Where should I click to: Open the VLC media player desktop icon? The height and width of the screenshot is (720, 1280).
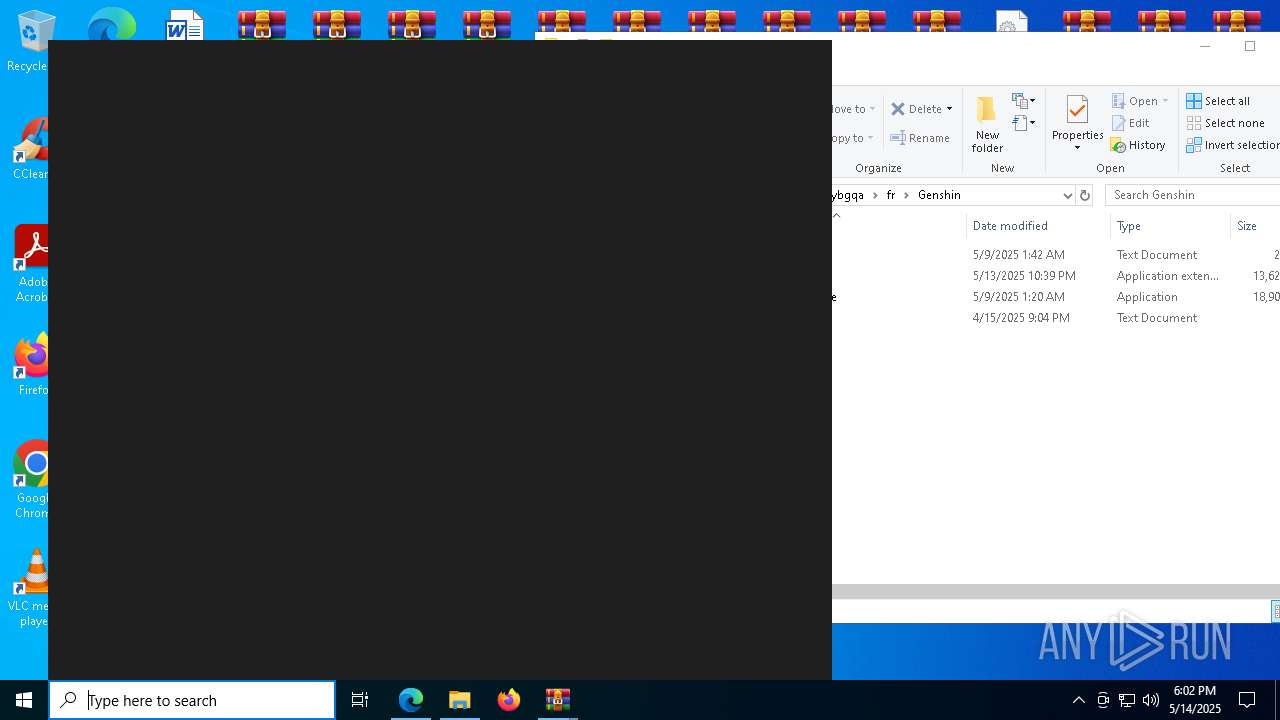pos(31,588)
